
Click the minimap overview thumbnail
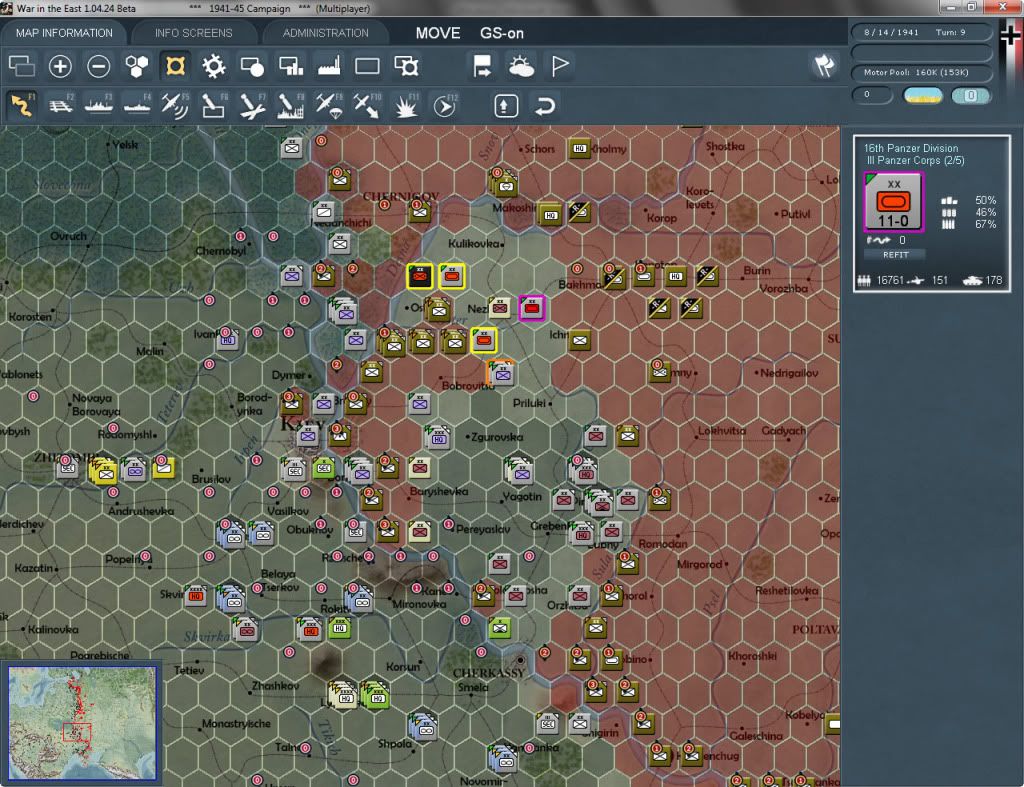pos(82,722)
